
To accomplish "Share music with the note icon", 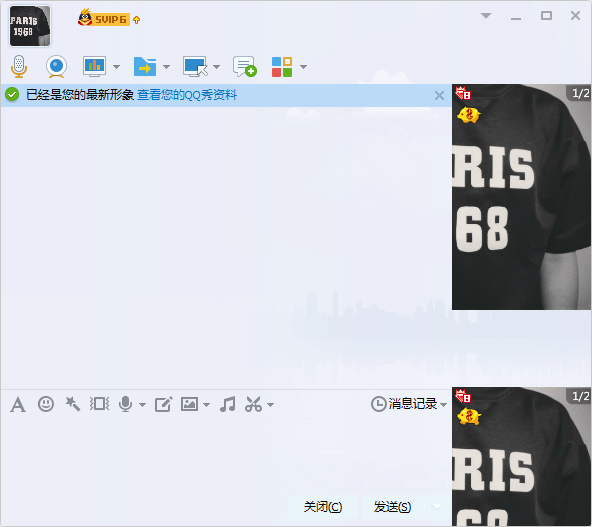I will pos(228,404).
